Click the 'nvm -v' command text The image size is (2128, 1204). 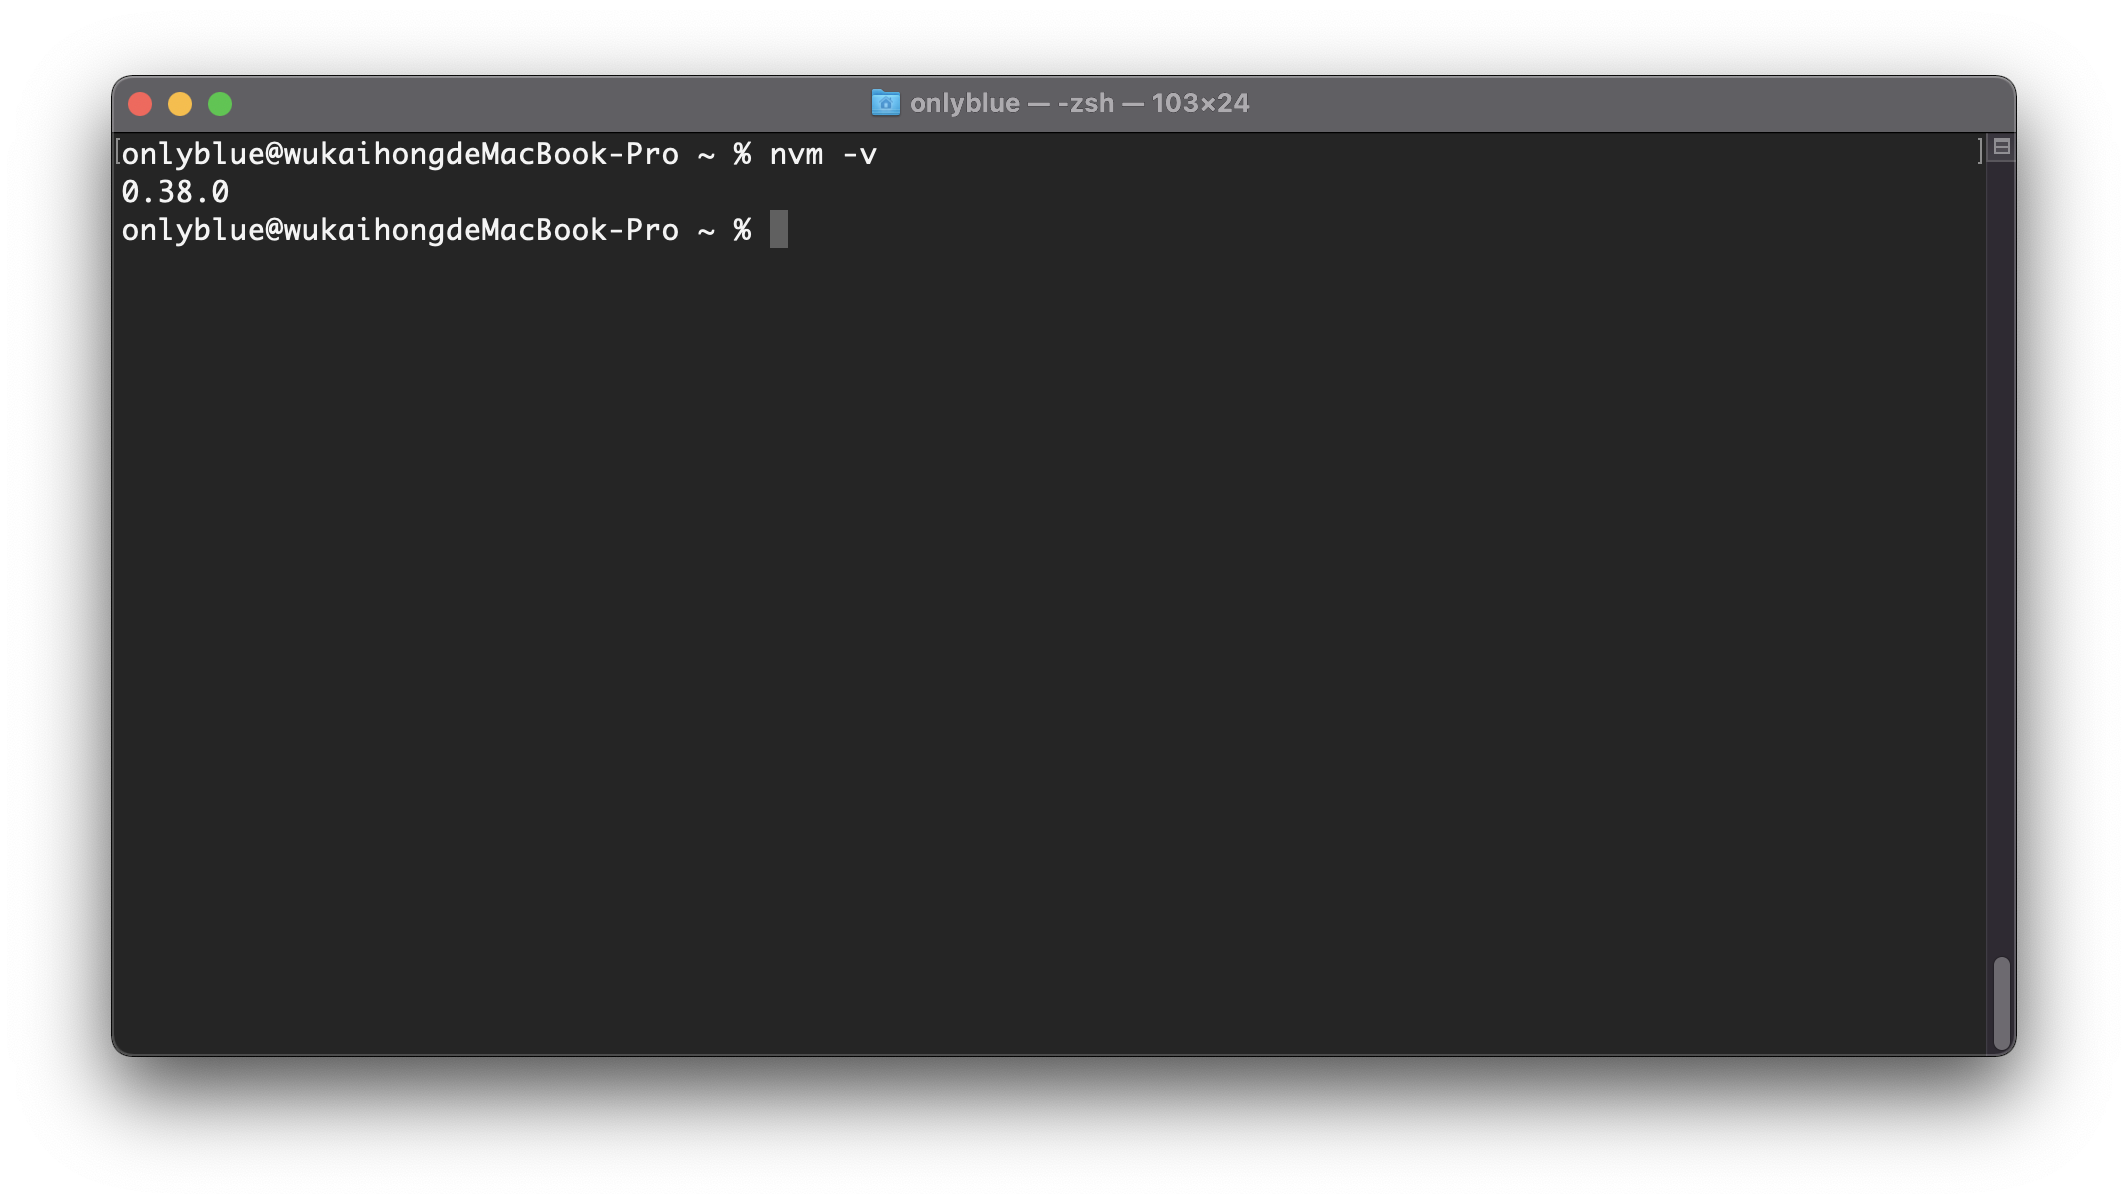tap(823, 154)
